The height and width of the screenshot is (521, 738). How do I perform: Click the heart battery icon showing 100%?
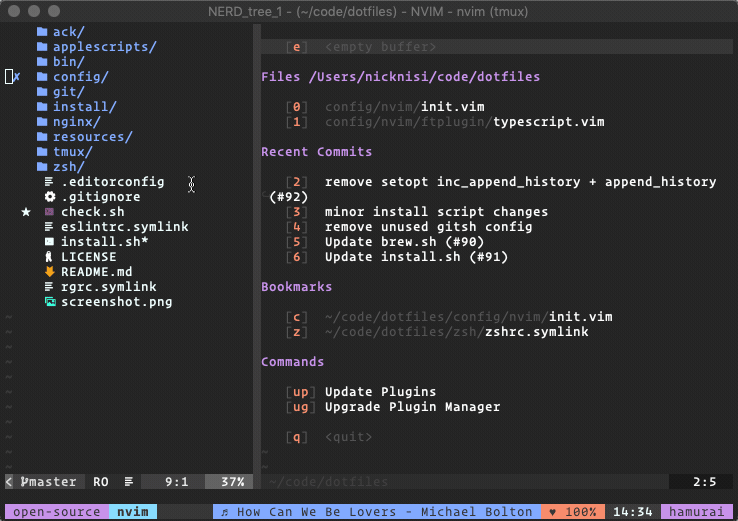[552, 512]
